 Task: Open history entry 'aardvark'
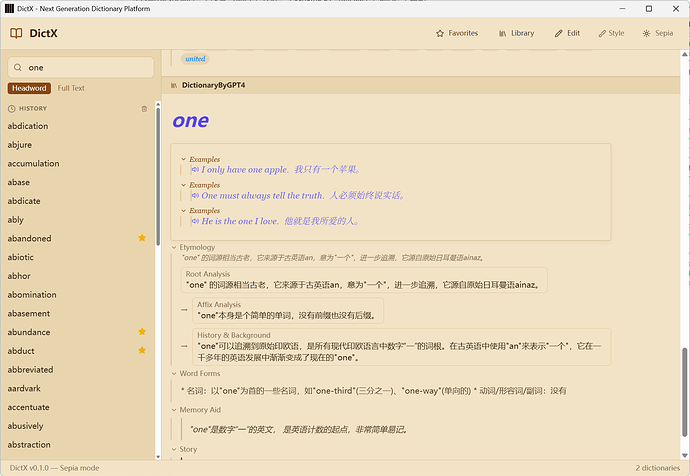click(24, 388)
